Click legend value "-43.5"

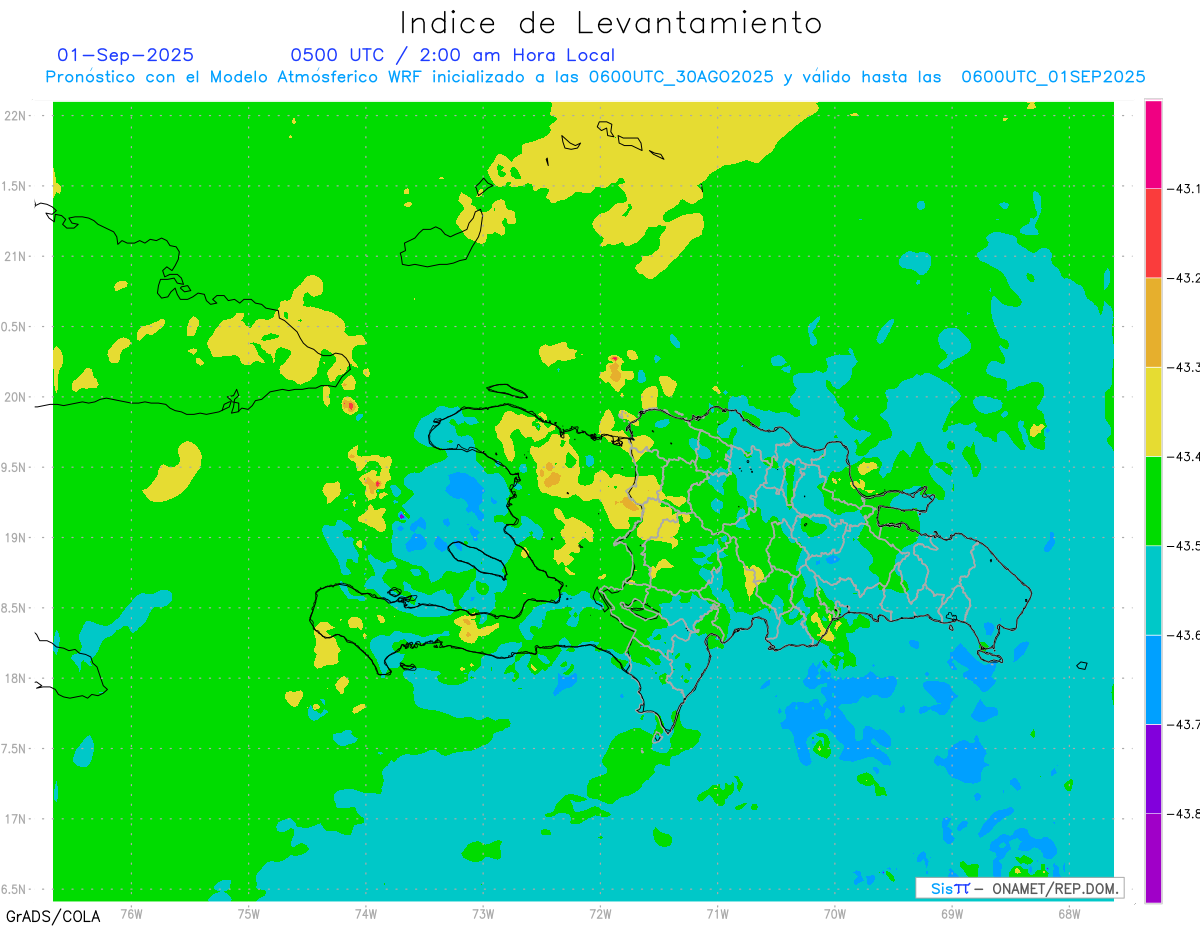[x=1183, y=545]
